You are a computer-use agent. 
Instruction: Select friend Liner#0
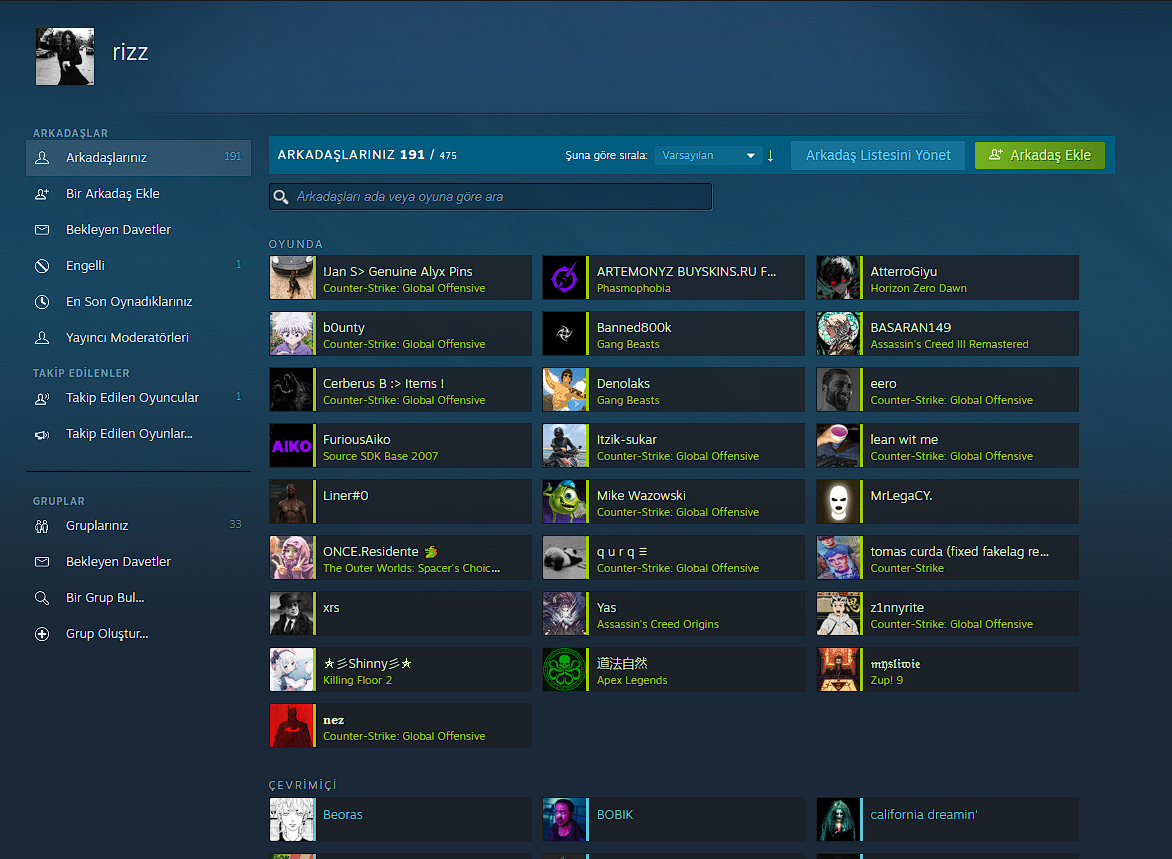[x=401, y=502]
